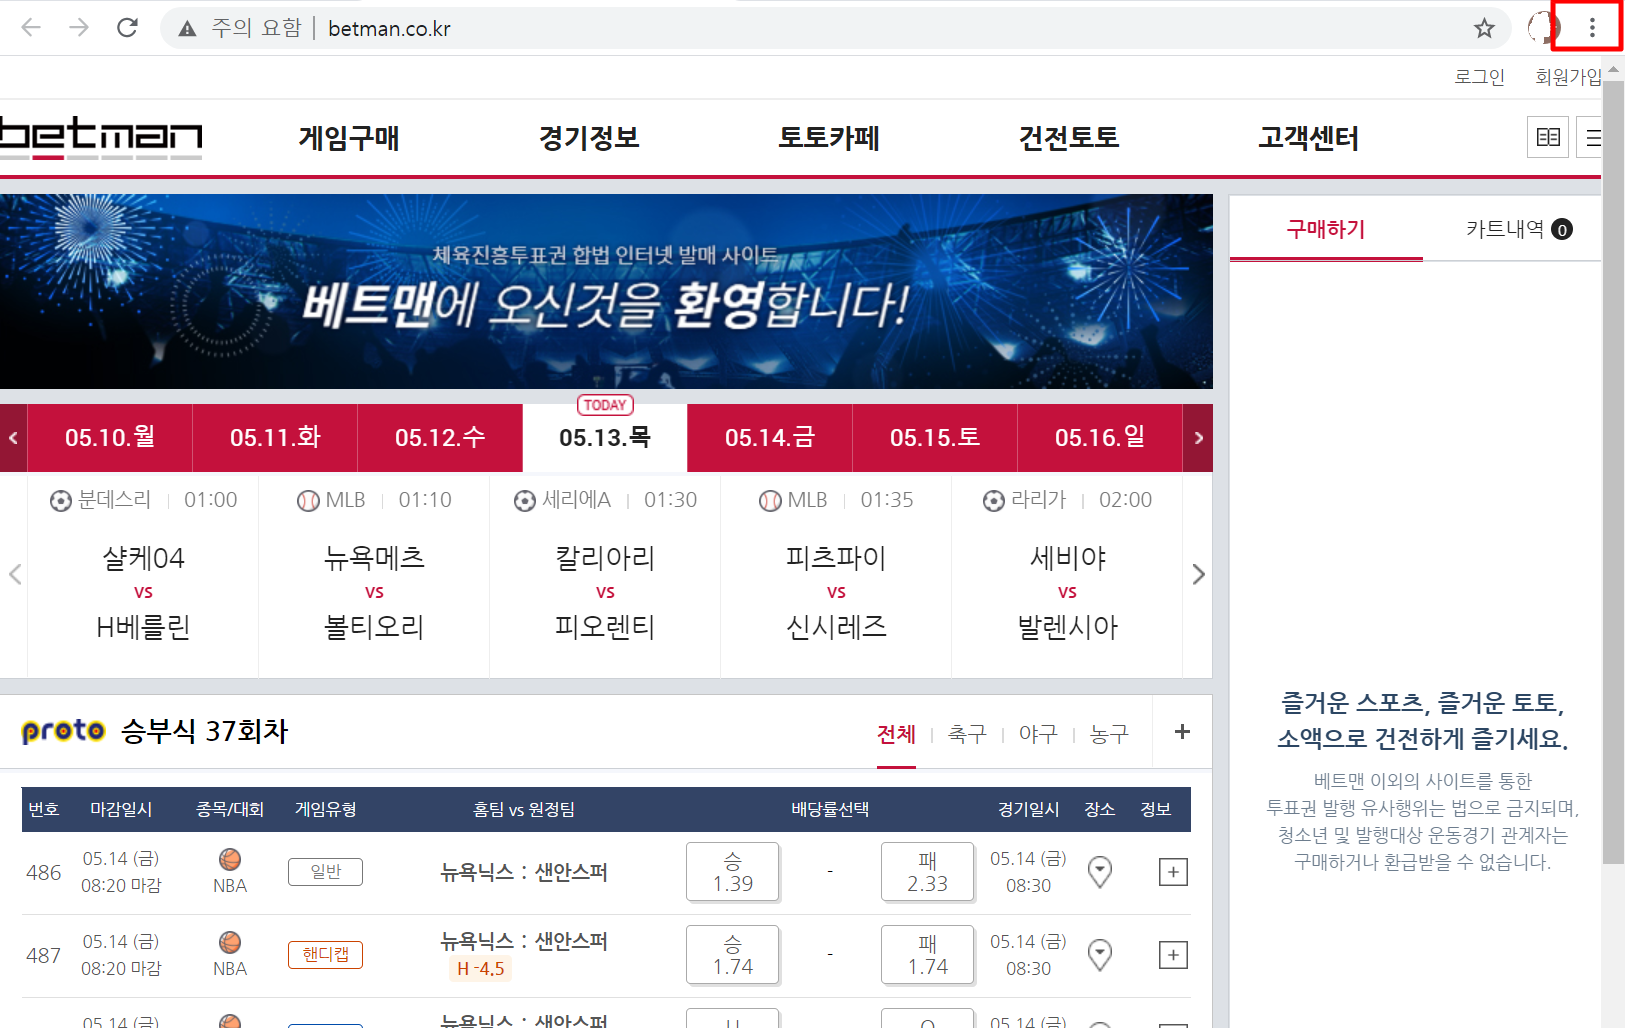
Task: Click the 회원가입 link
Action: pyautogui.click(x=1568, y=77)
